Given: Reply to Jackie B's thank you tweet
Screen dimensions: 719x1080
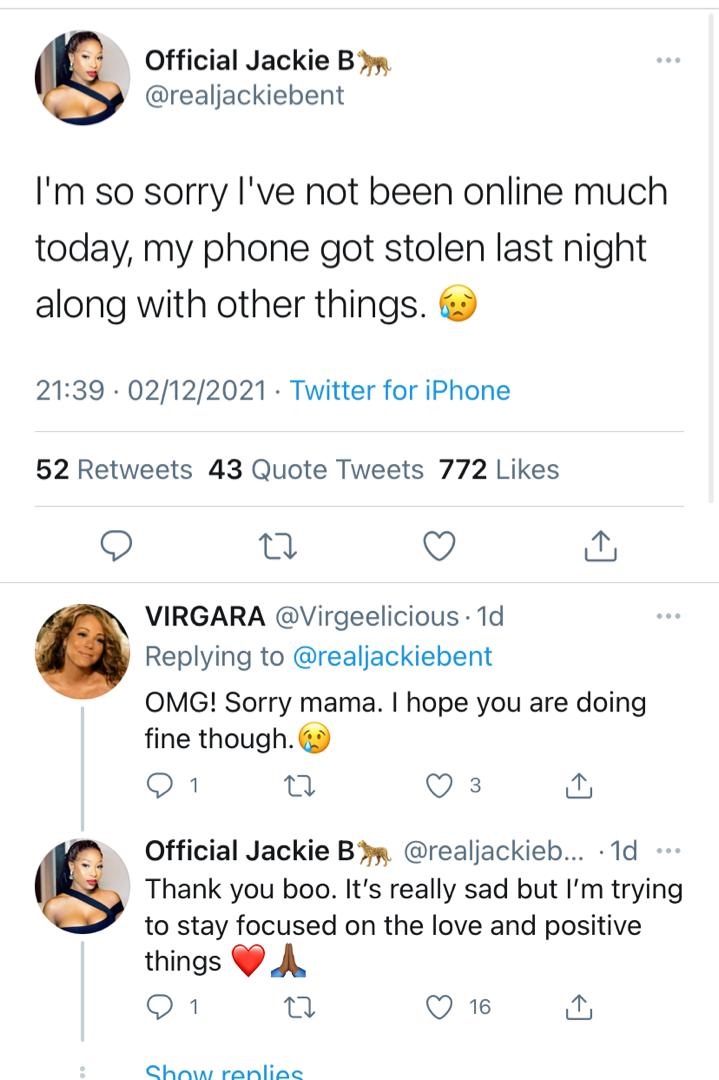Looking at the screenshot, I should 160,1007.
